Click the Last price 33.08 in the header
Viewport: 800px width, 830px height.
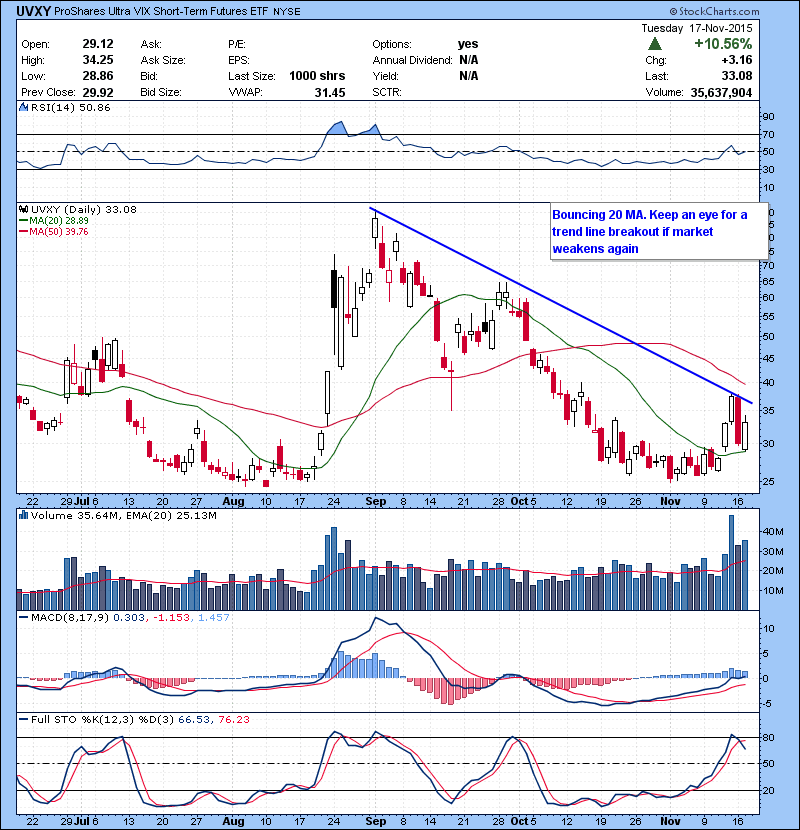pyautogui.click(x=736, y=76)
